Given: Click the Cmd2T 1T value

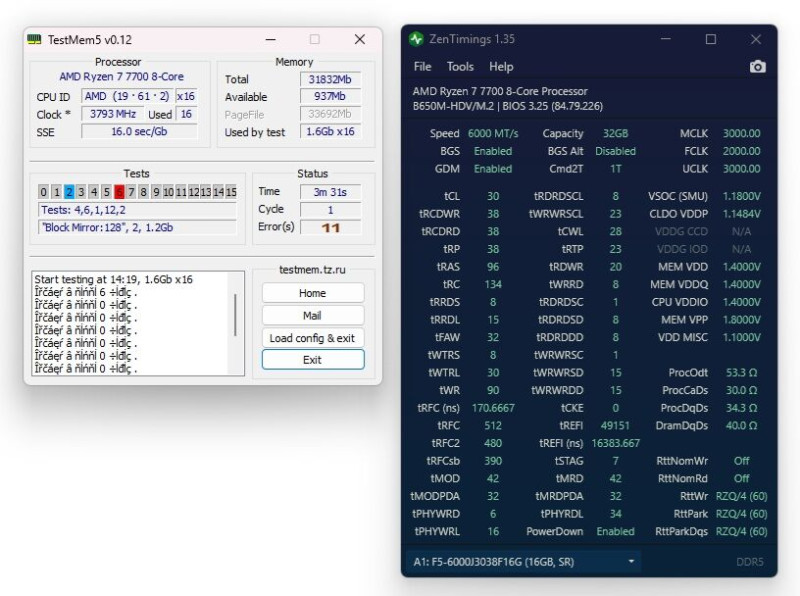Looking at the screenshot, I should point(615,168).
